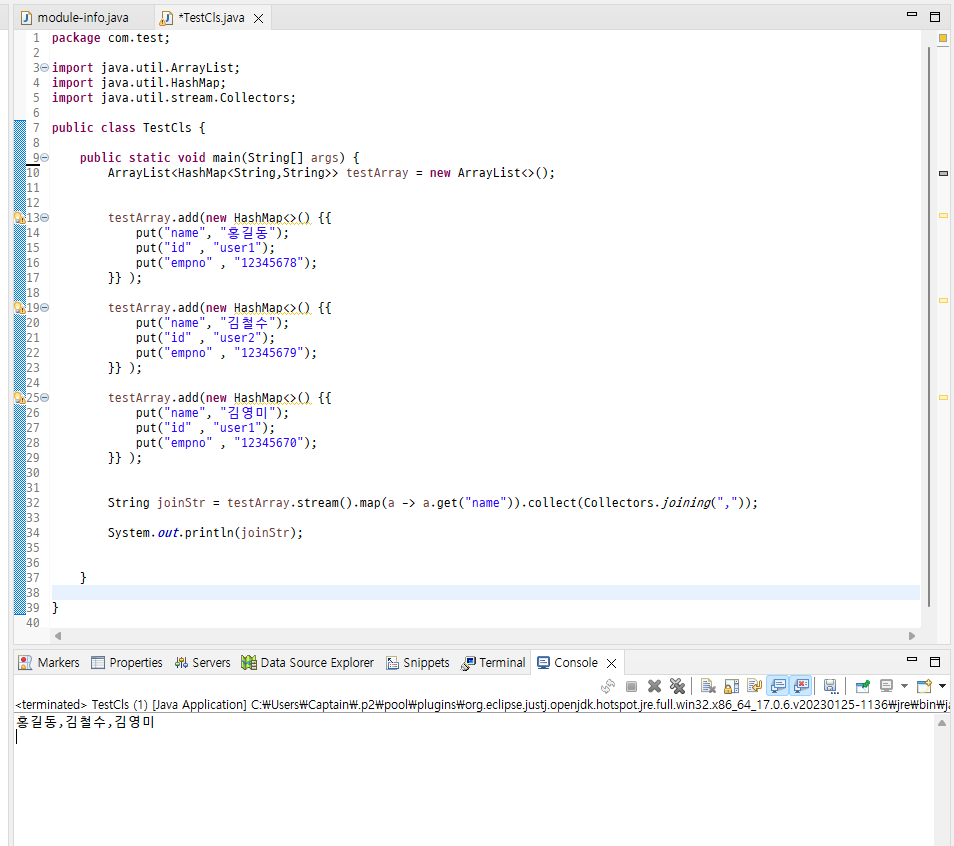Click the editor horizontal scrollbar right arrow

click(x=911, y=636)
